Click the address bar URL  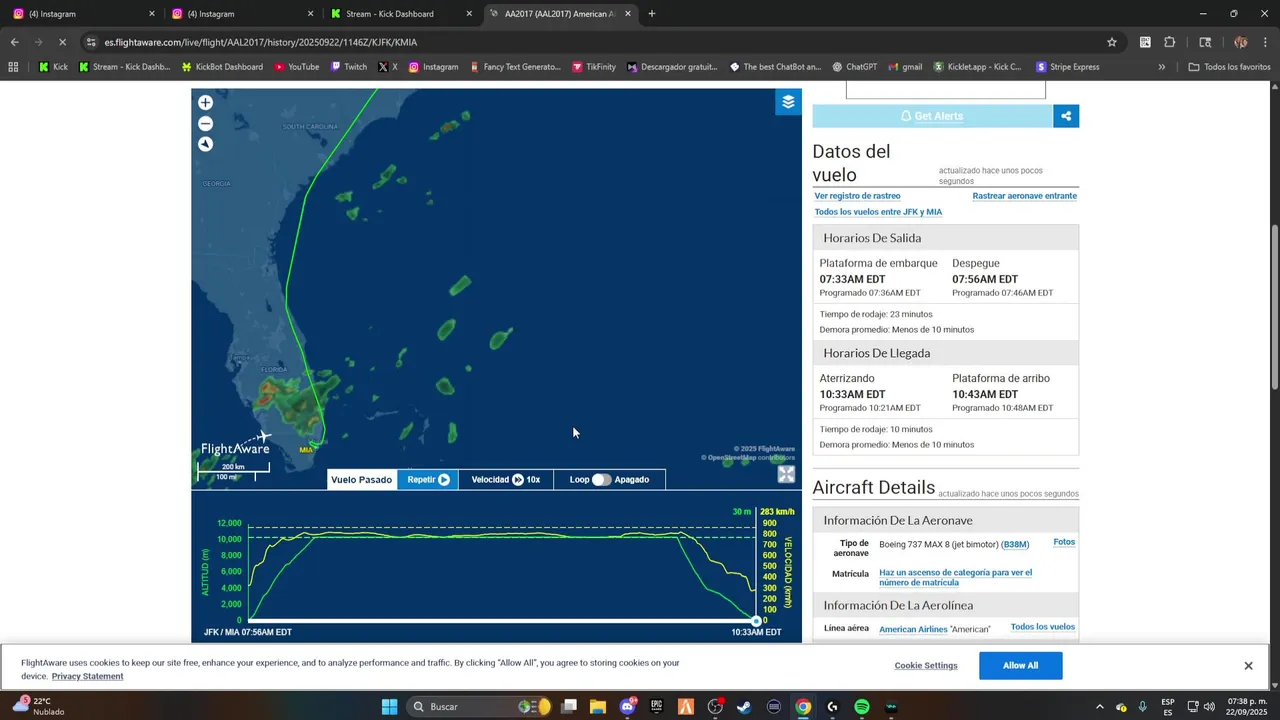click(x=260, y=42)
